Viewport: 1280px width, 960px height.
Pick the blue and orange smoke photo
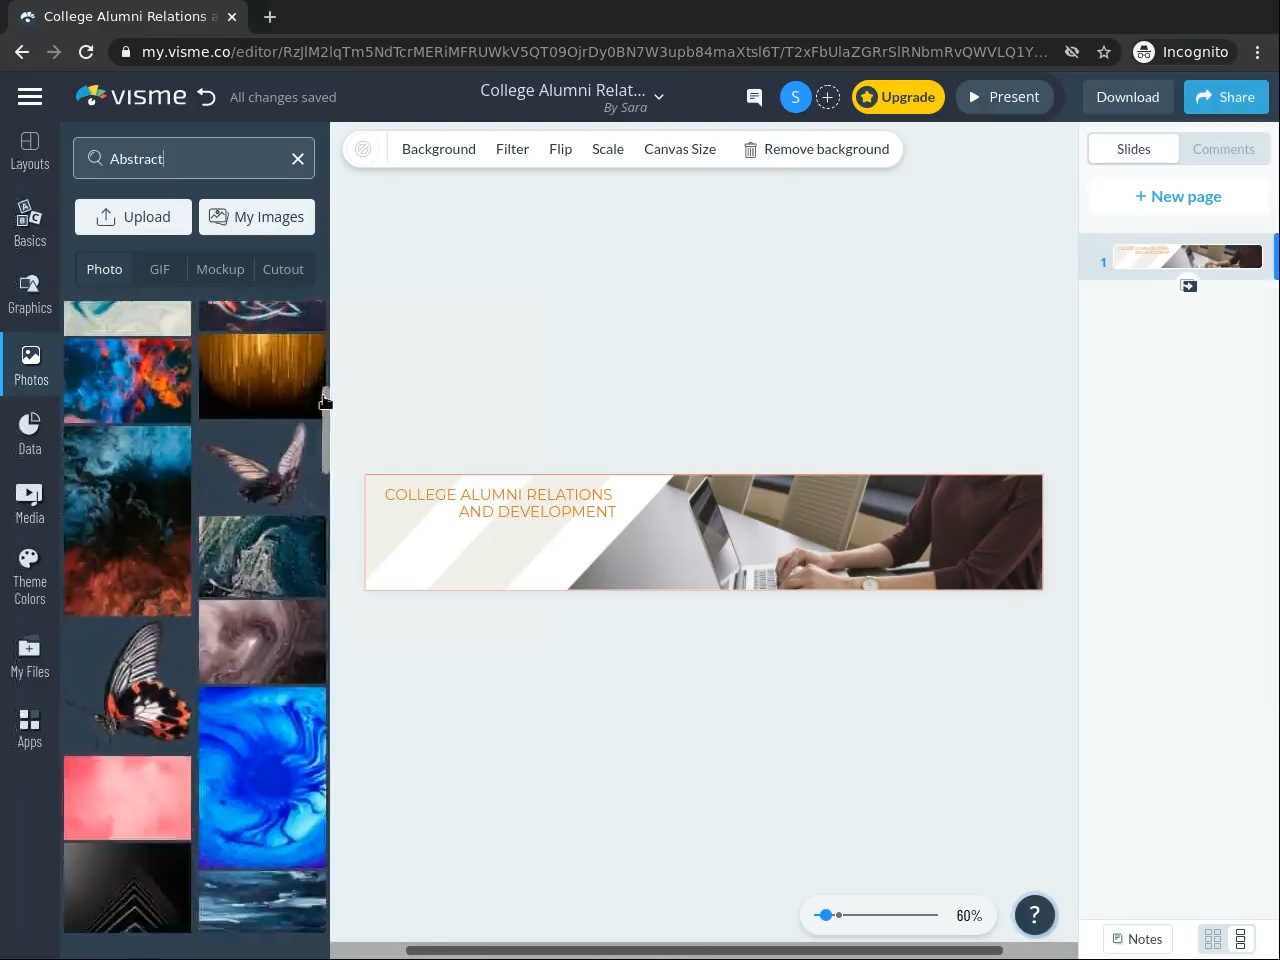127,380
